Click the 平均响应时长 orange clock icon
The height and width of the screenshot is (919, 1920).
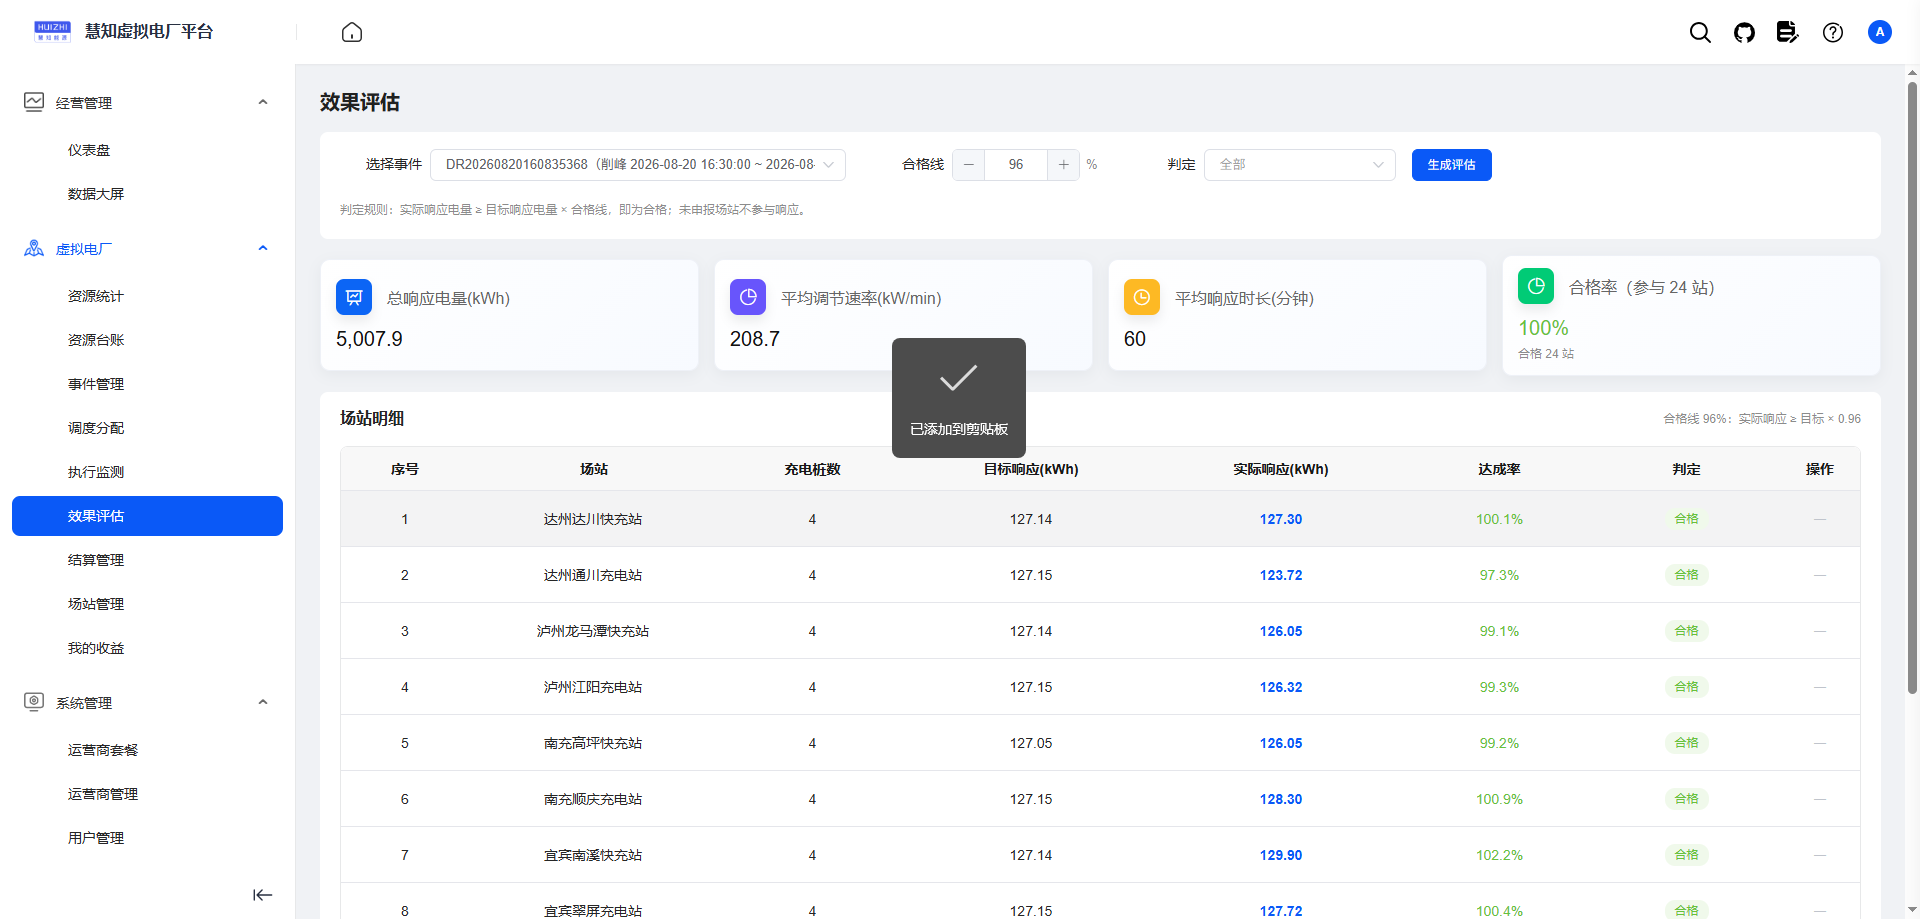coord(1142,297)
